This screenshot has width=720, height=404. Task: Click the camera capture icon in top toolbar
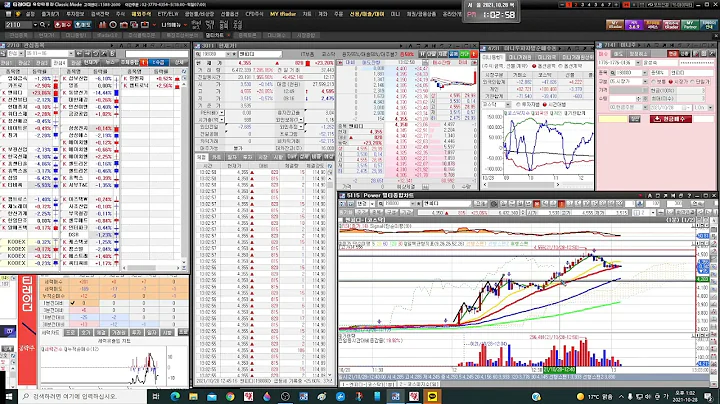(x=124, y=24)
